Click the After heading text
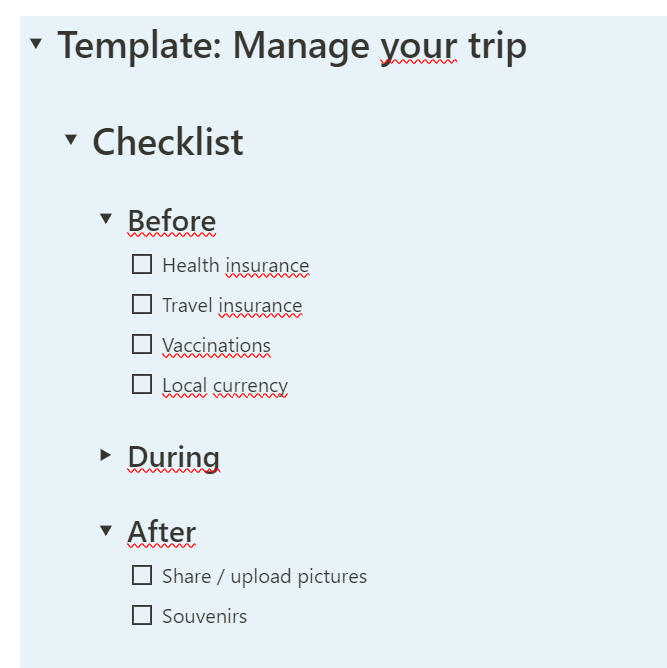The image size is (667, 668). coord(162,532)
